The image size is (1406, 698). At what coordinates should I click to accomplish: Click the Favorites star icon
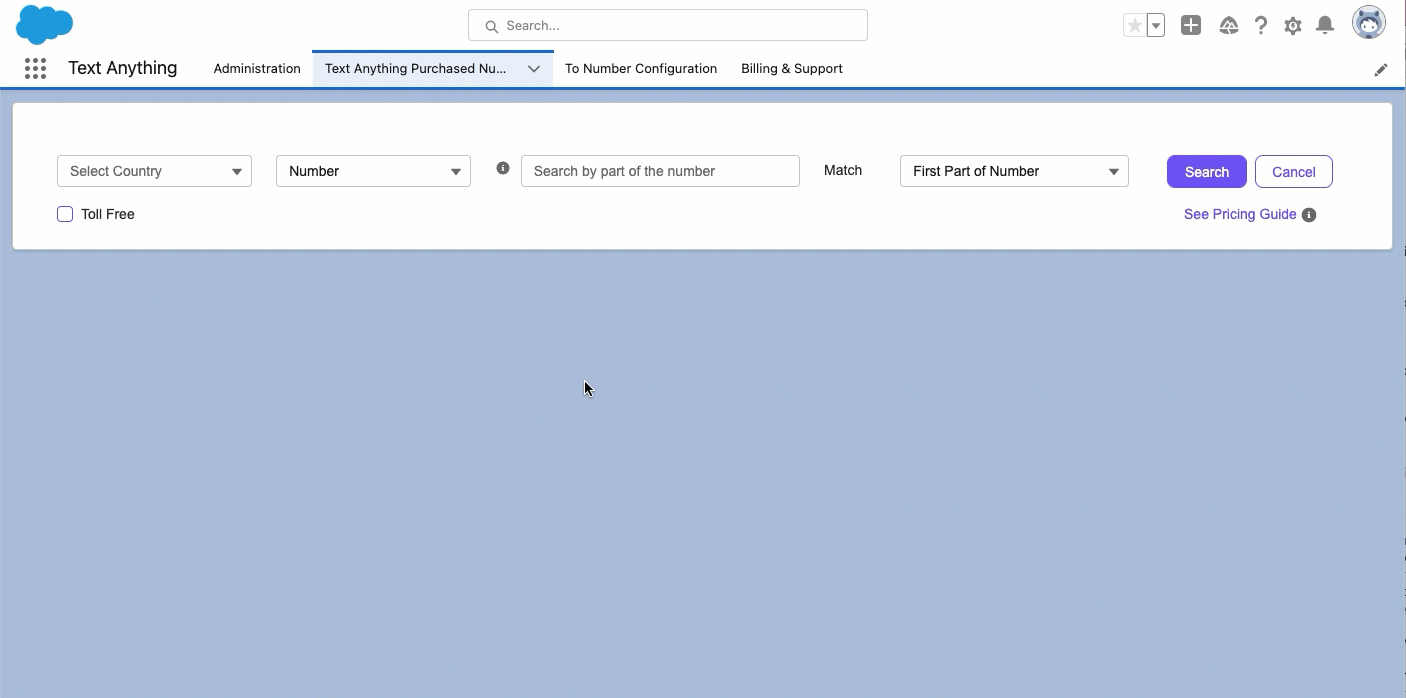pos(1134,26)
